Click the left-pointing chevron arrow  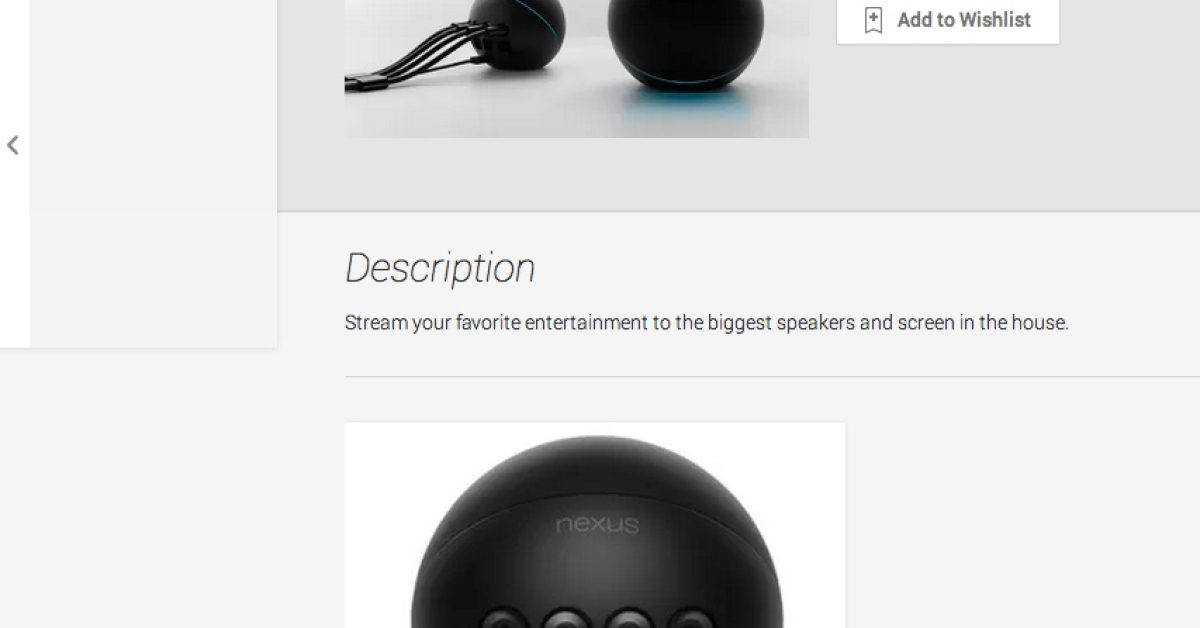(13, 146)
